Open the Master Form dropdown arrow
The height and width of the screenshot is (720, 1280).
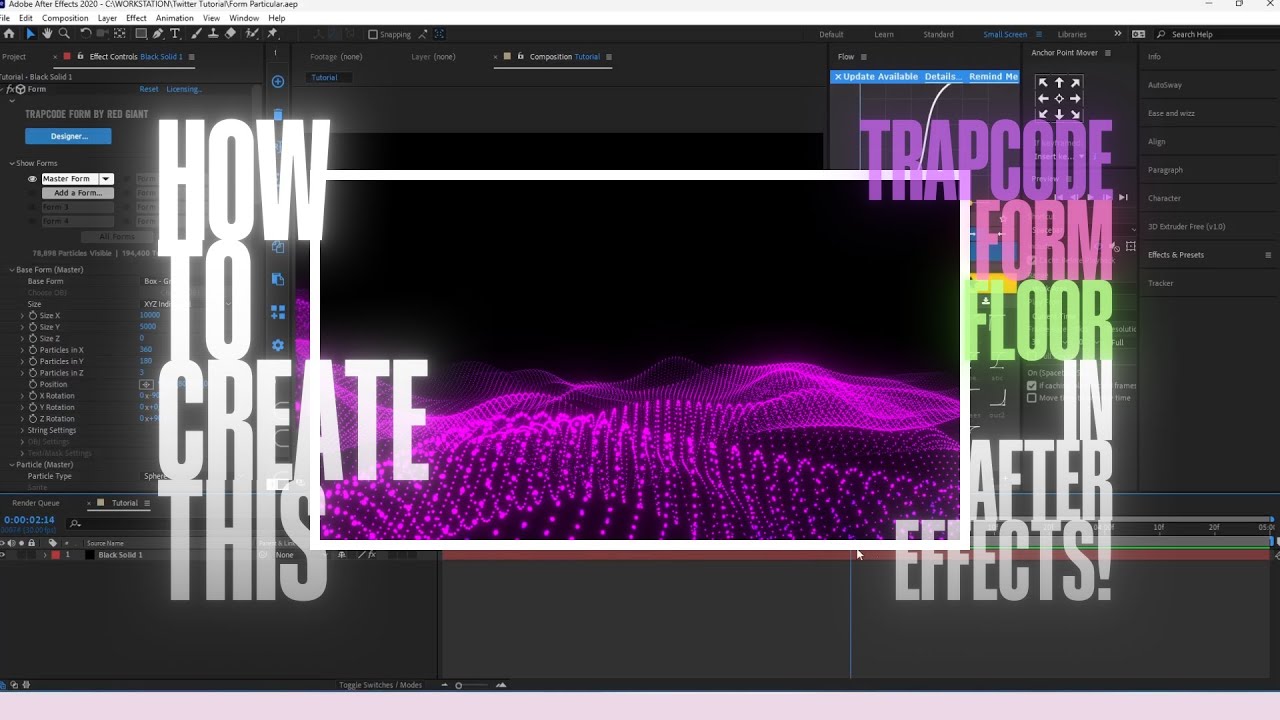coord(105,179)
